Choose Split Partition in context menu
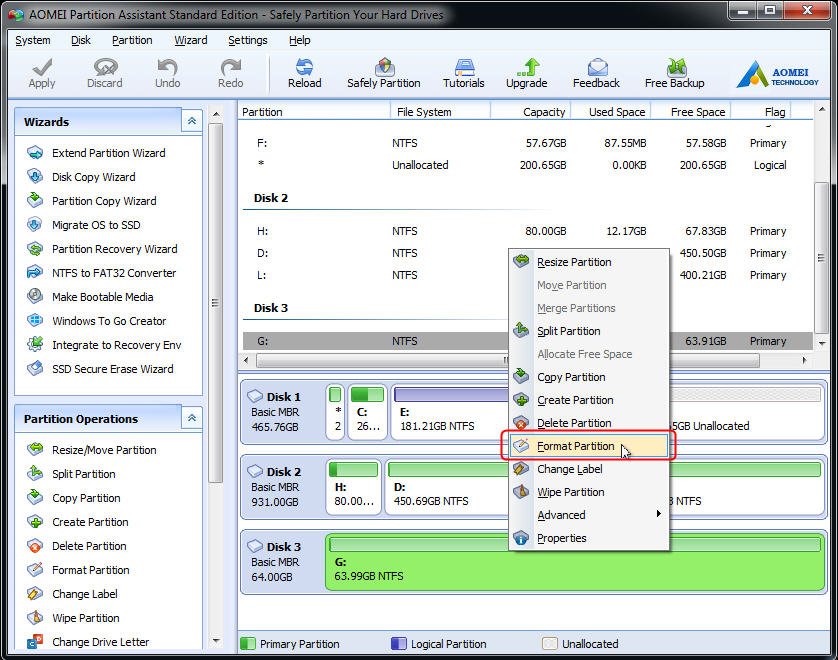Viewport: 838px width, 660px height. coord(589,331)
